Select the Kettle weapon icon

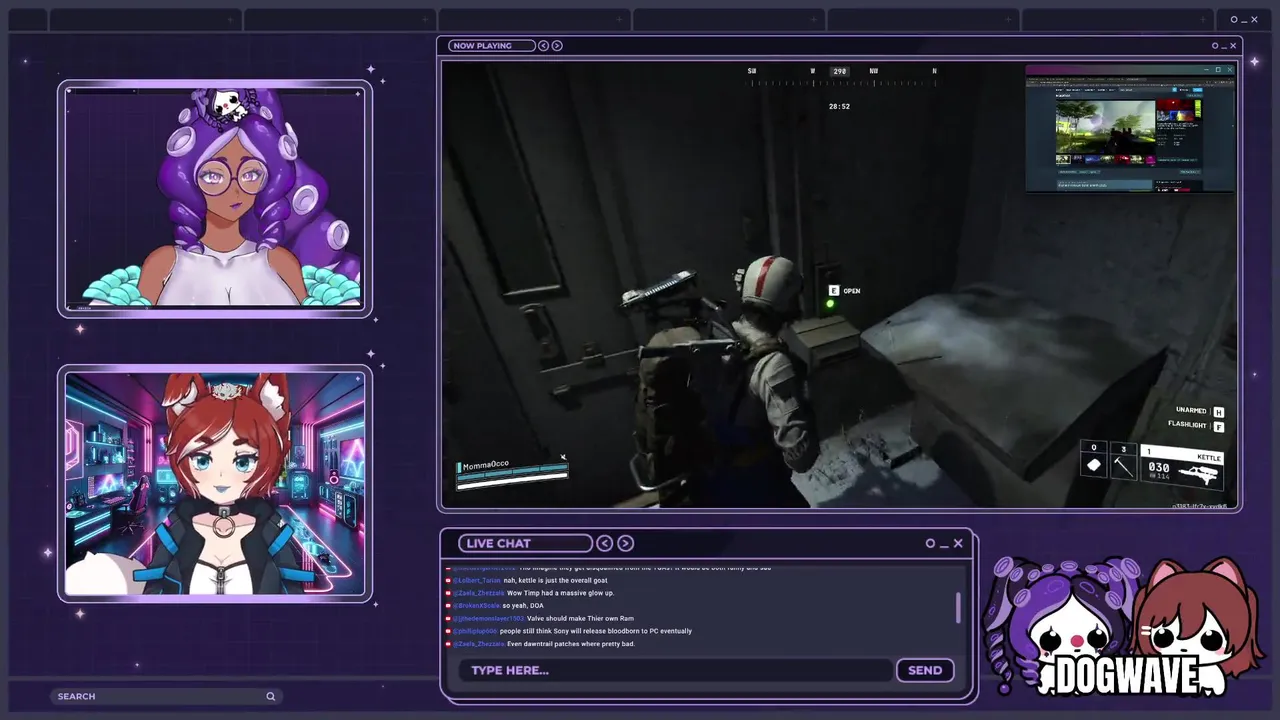(x=1199, y=473)
